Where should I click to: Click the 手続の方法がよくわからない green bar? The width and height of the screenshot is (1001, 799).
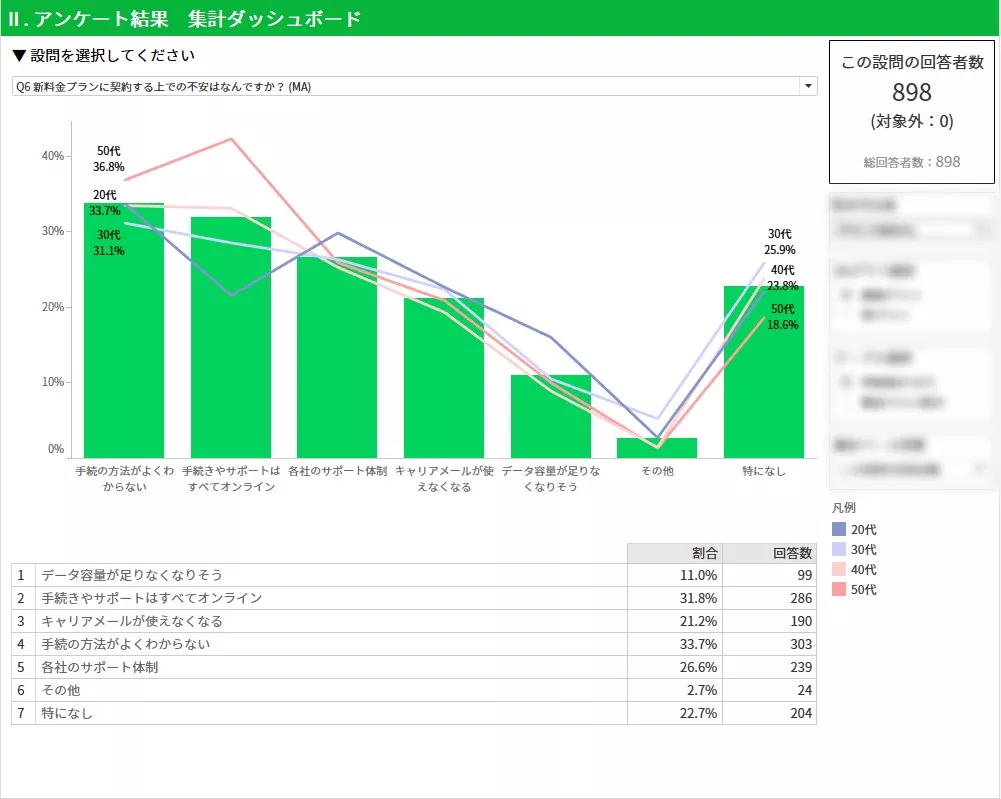coord(124,340)
